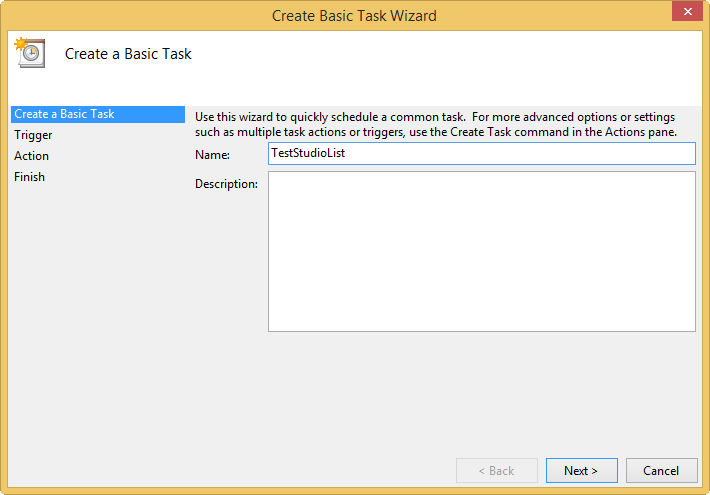Viewport: 710px width, 495px height.
Task: Click the 'Use this wizard' instruction sentence
Action: tap(330, 117)
